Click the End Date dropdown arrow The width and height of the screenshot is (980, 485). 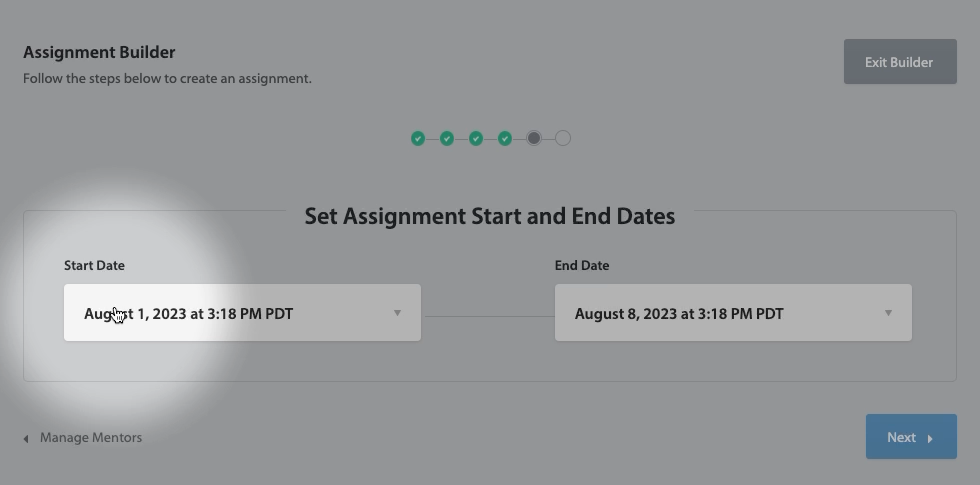(x=888, y=313)
